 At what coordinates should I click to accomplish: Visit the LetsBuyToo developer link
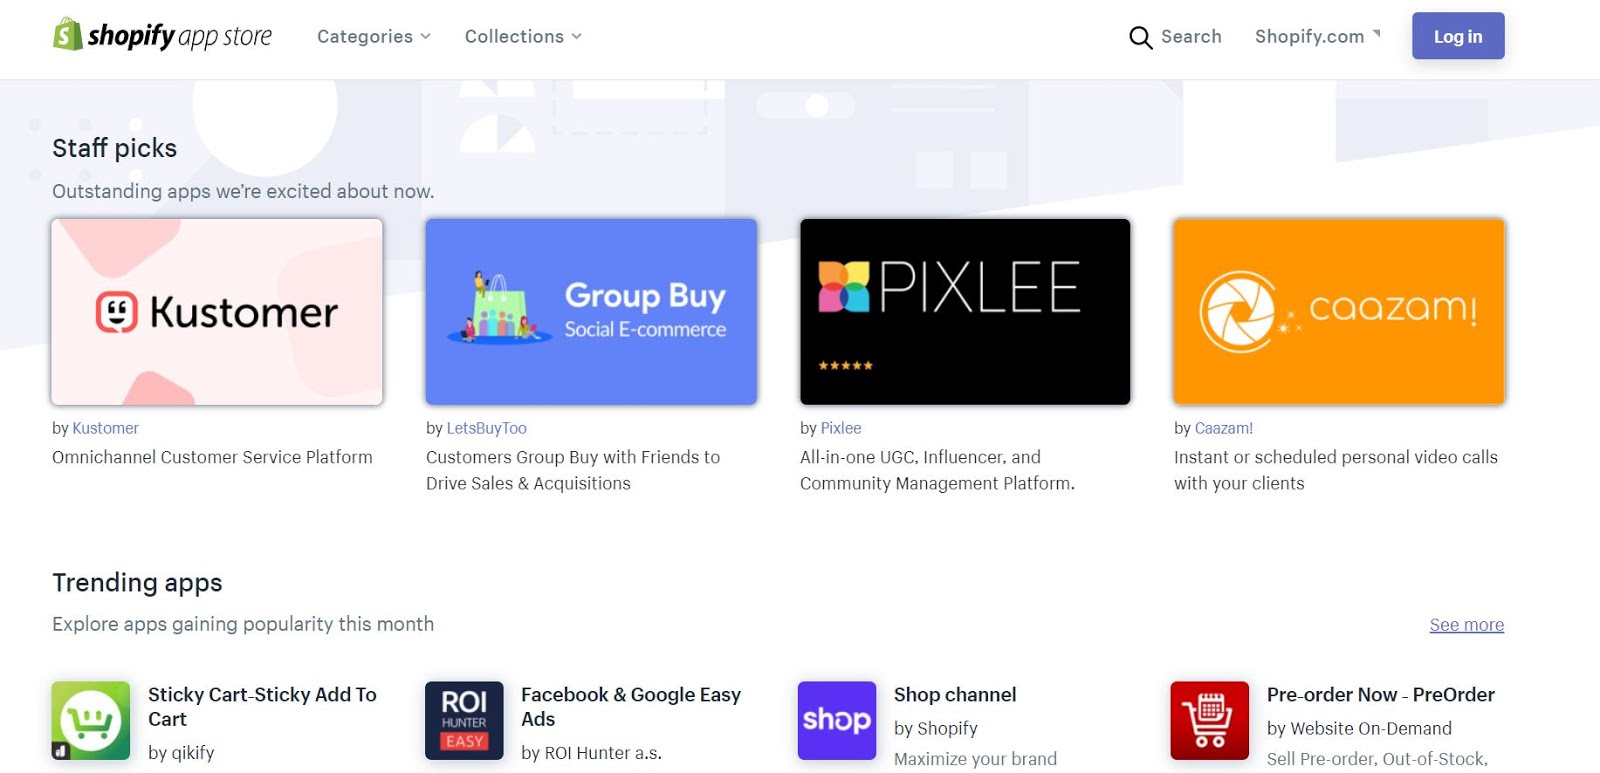point(486,428)
